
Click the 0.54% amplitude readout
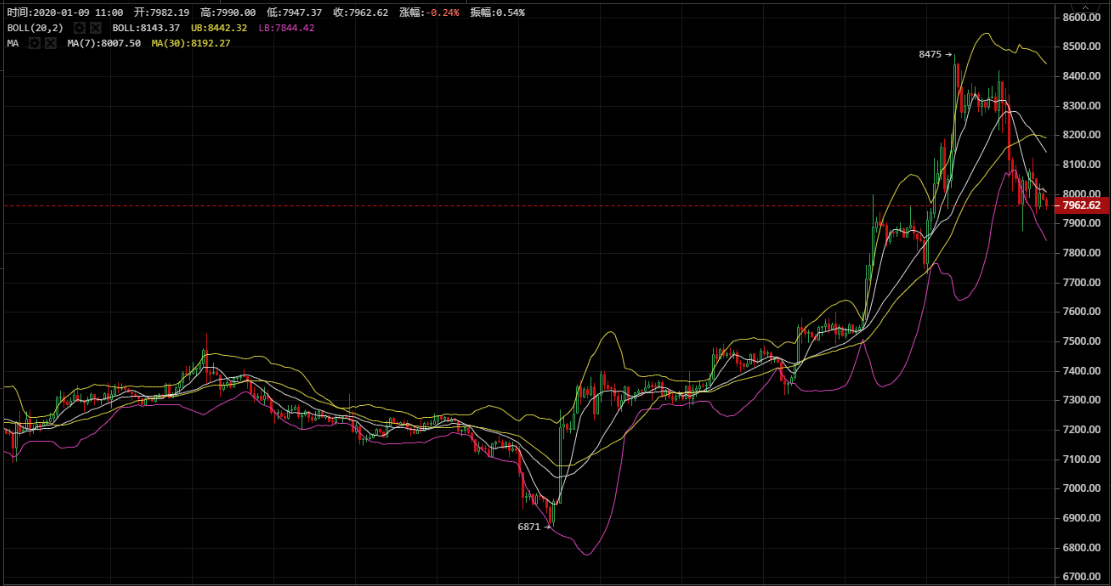pyautogui.click(x=497, y=13)
